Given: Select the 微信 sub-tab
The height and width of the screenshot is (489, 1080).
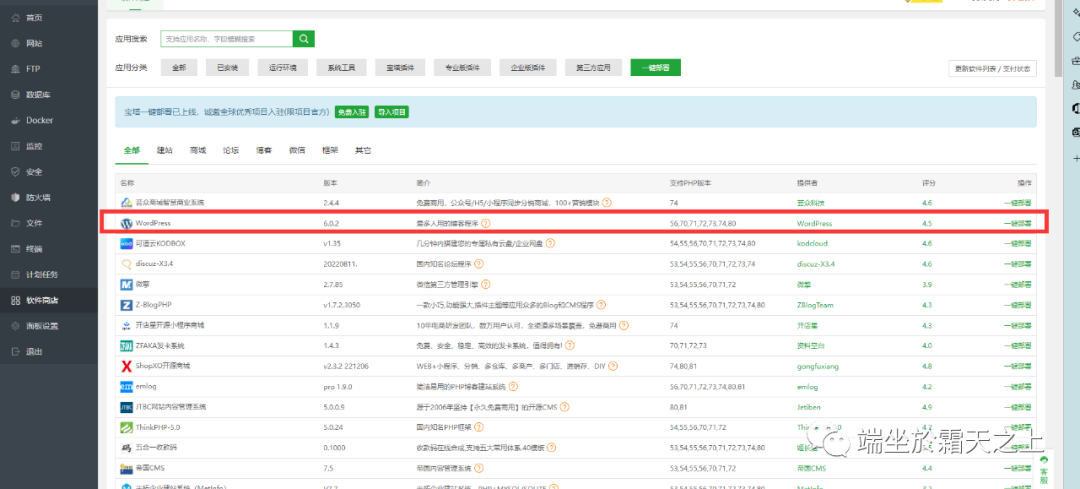Looking at the screenshot, I should [x=297, y=150].
